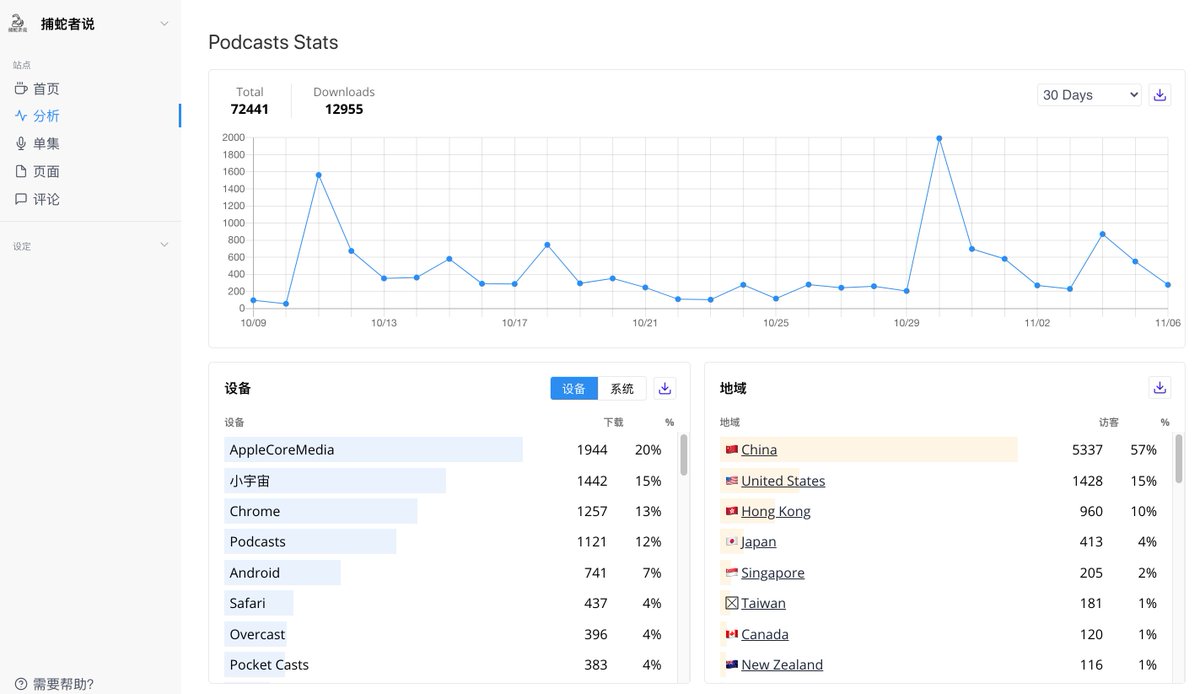
Task: Click the help question mark icon
Action: click(x=21, y=684)
